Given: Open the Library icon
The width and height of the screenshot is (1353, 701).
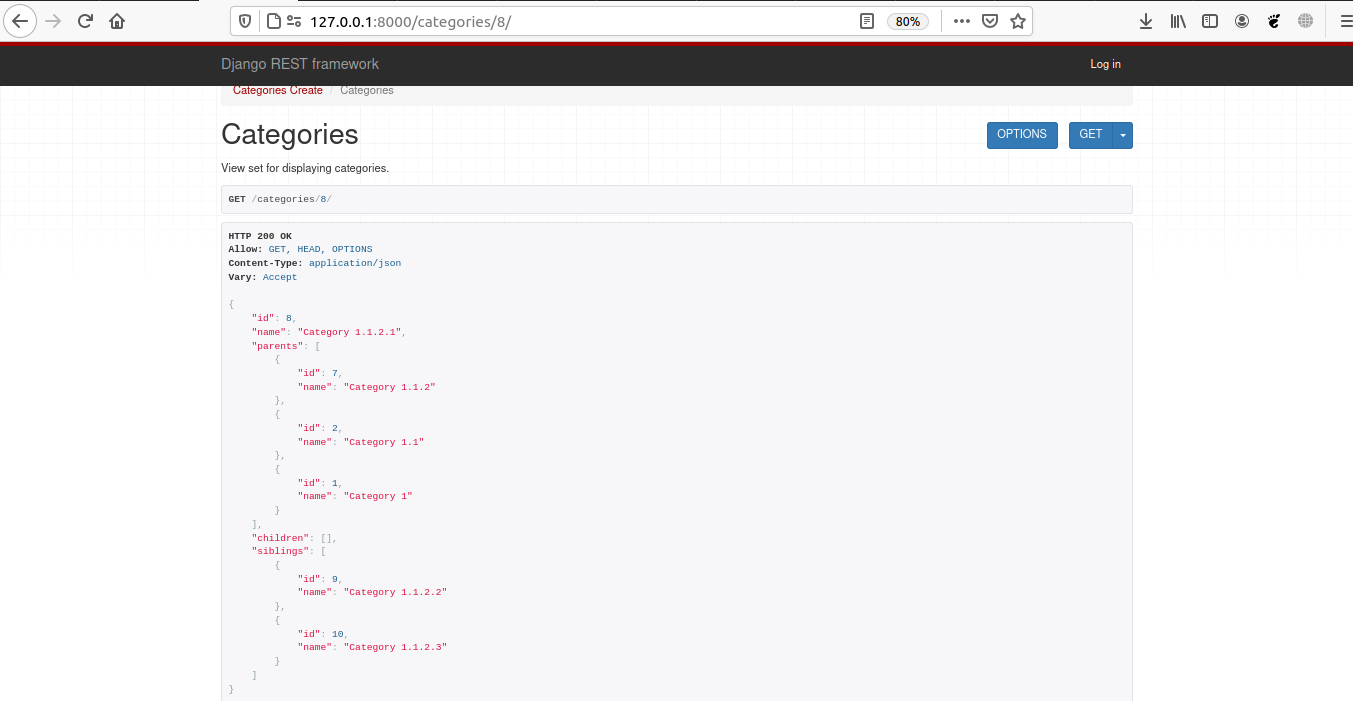Looking at the screenshot, I should (1178, 21).
